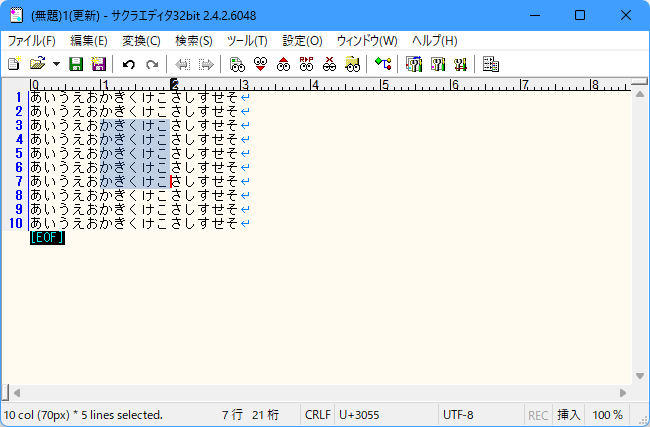Expand the recent files dropdown arrow
Image resolution: width=650 pixels, height=427 pixels.
(56, 64)
